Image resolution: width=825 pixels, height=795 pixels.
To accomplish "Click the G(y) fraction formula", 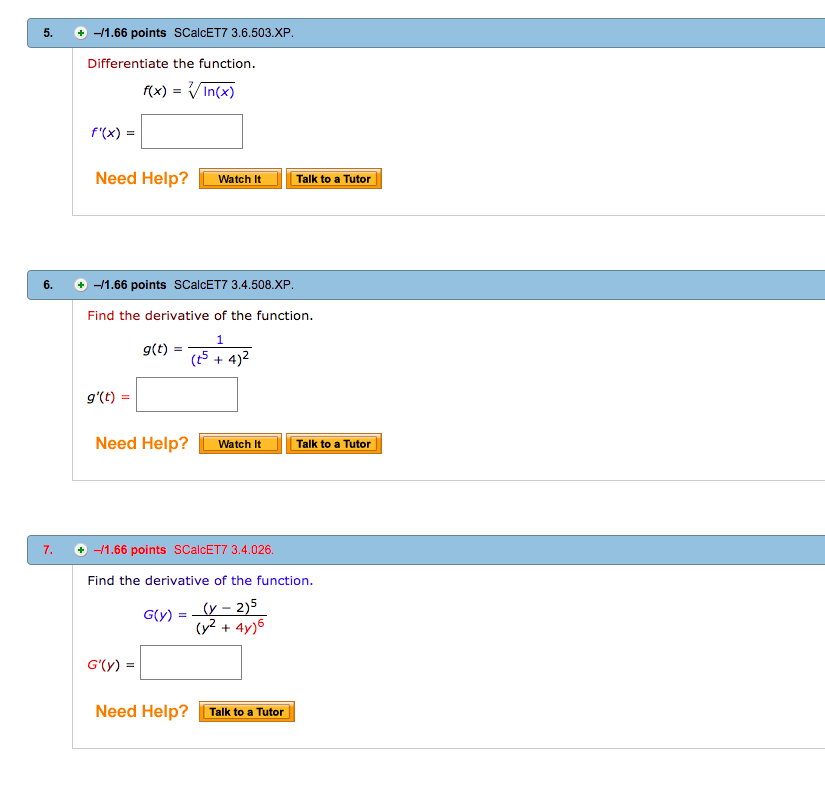I will (205, 616).
